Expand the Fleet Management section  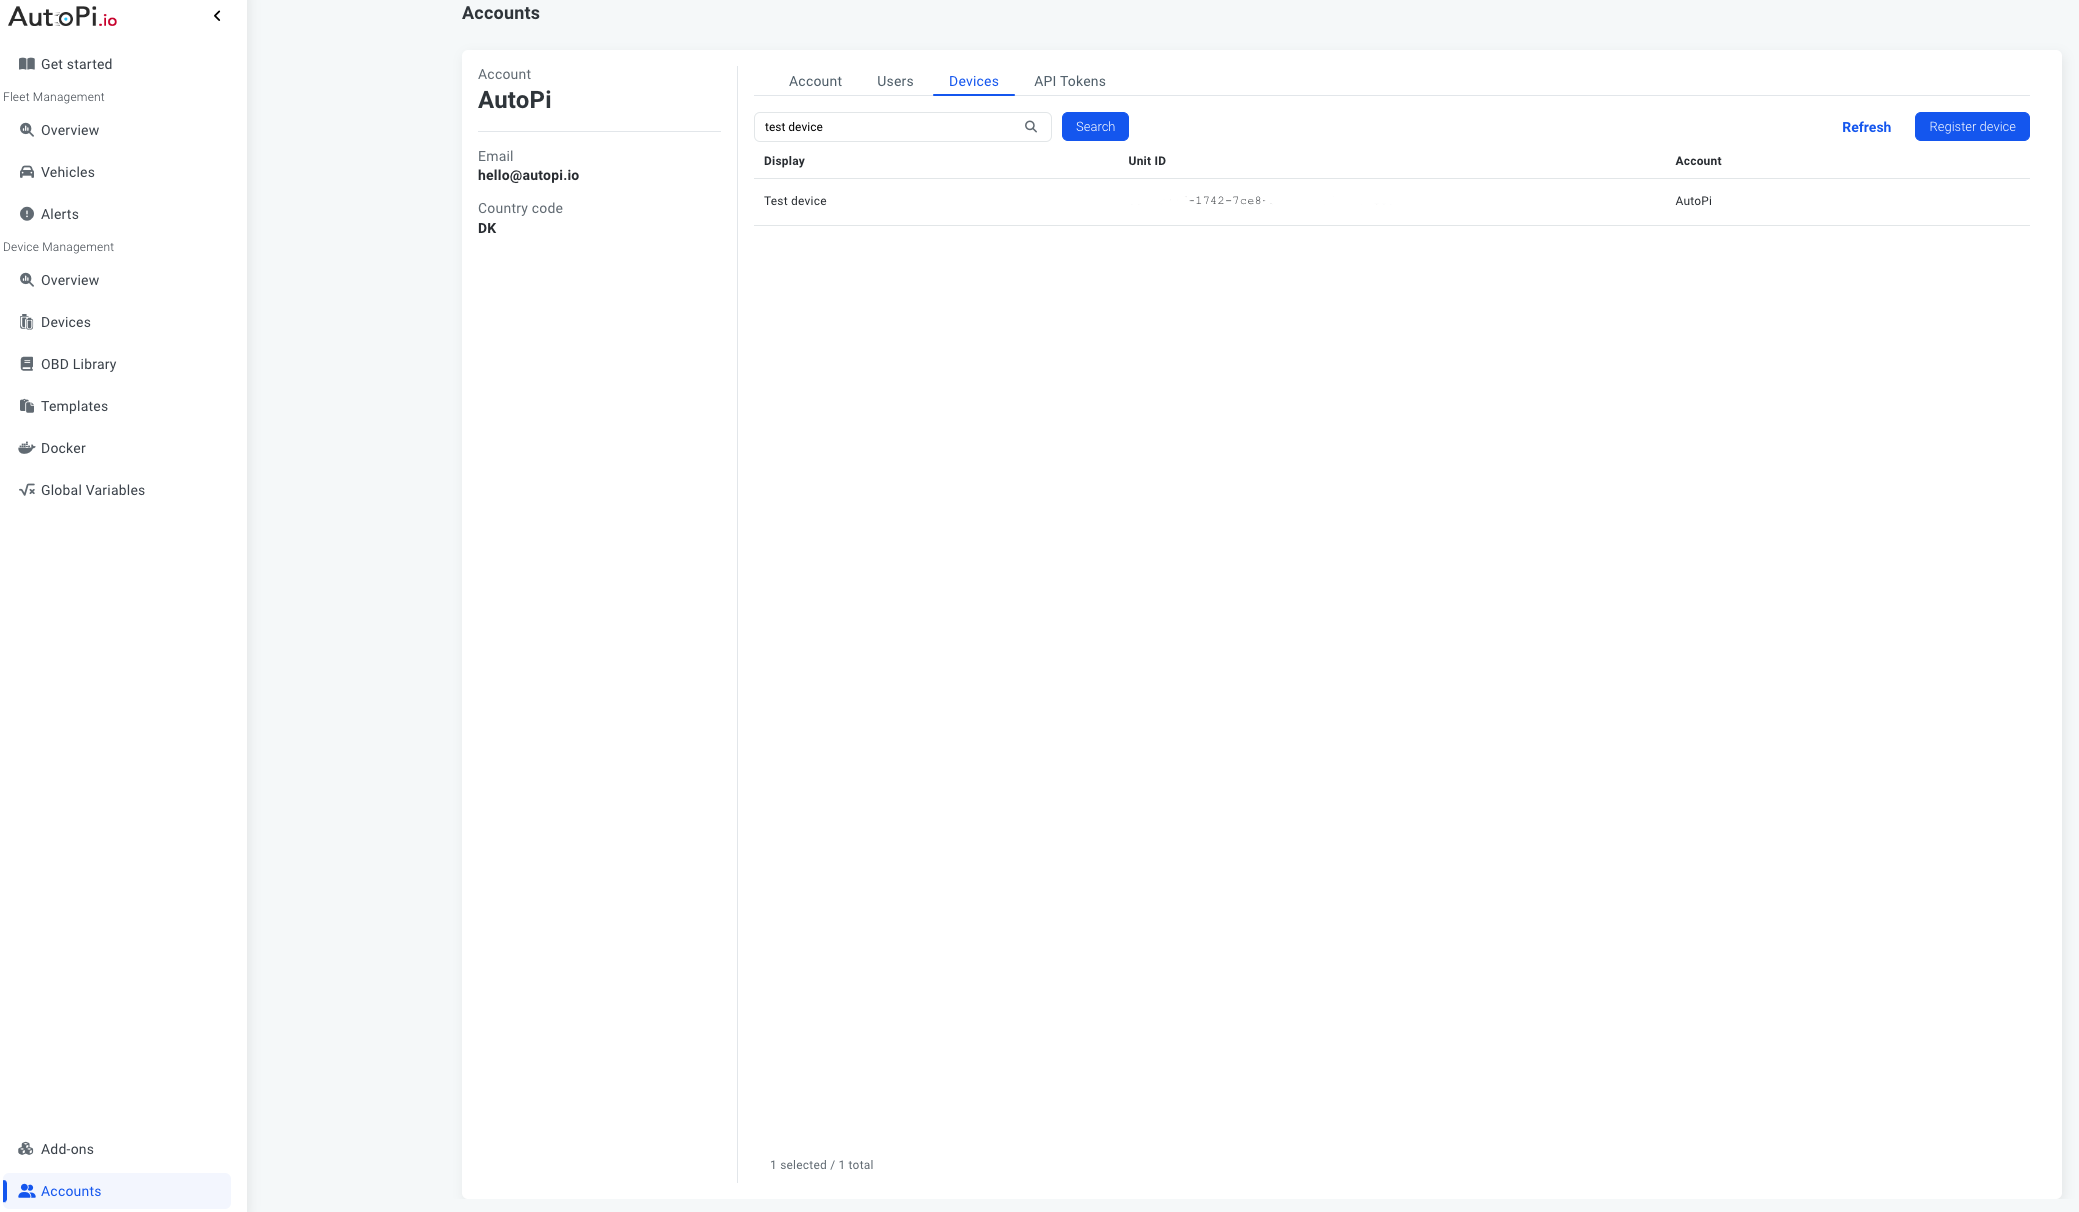[x=53, y=97]
